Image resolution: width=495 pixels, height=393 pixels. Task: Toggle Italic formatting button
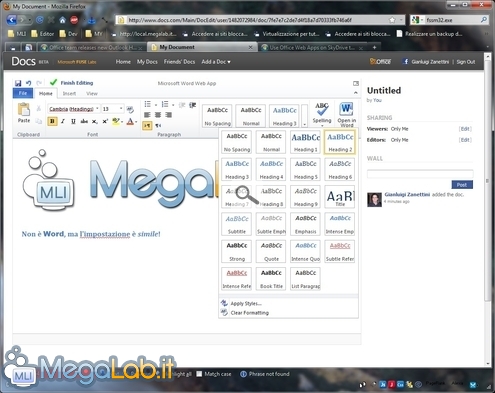pyautogui.click(x=63, y=121)
